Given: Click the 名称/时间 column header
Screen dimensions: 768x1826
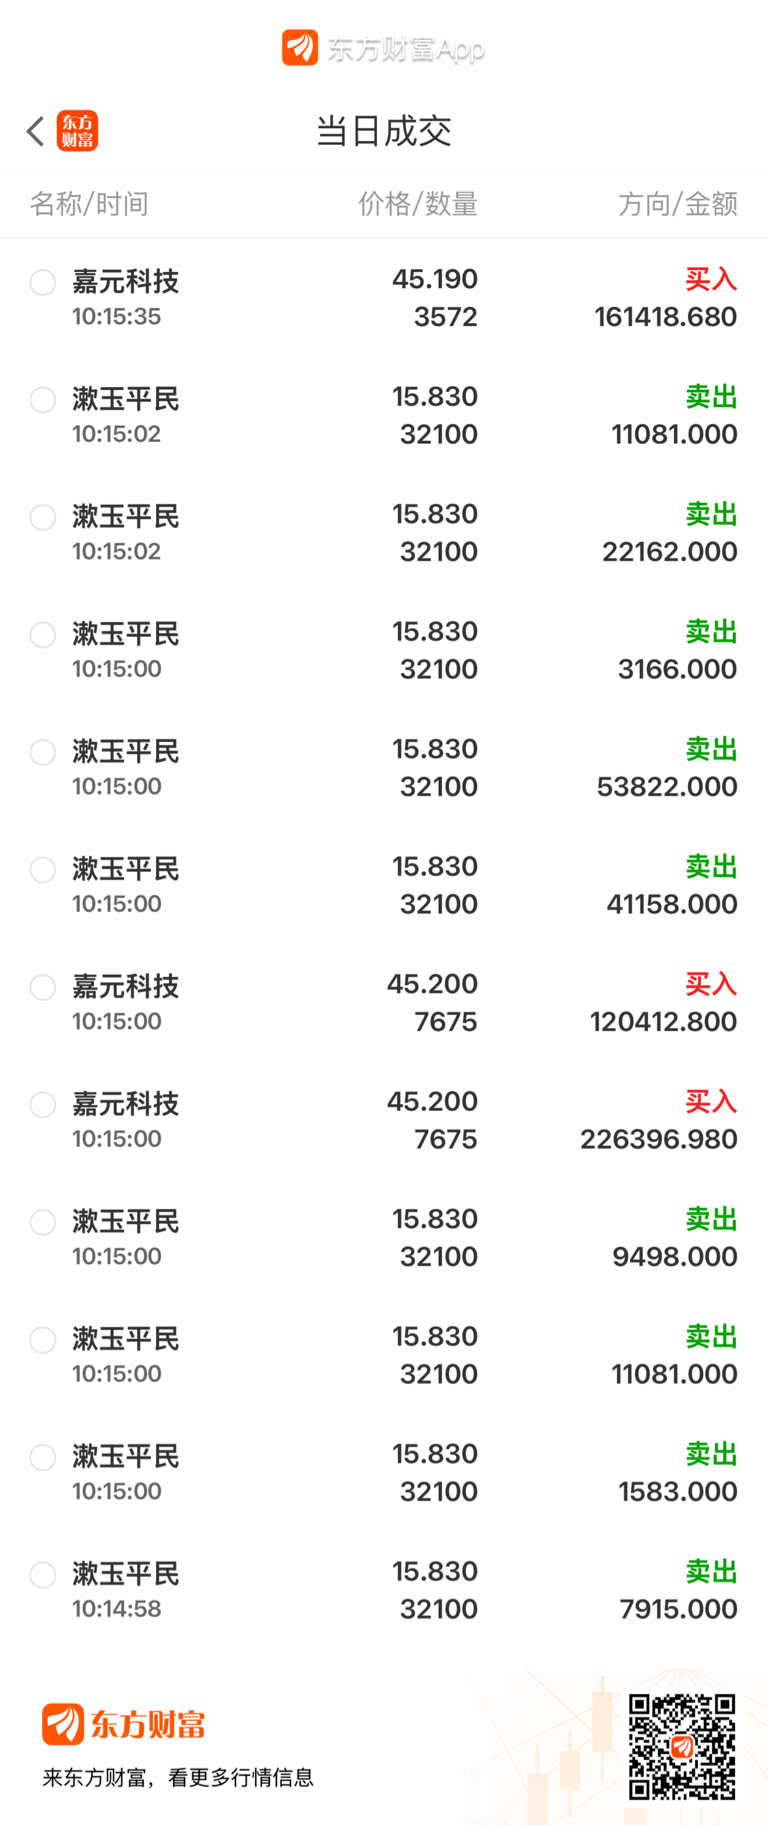Looking at the screenshot, I should pos(89,204).
